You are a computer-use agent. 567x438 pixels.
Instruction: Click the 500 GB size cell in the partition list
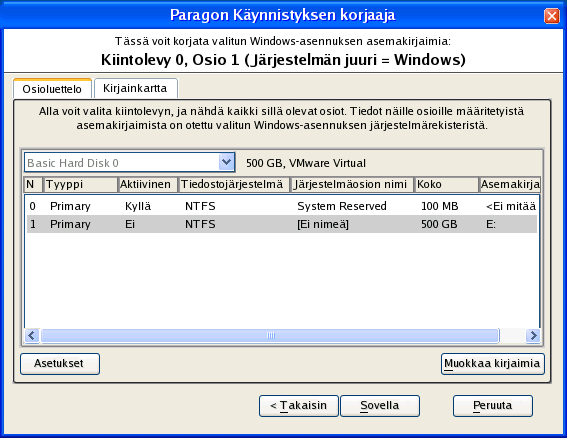point(439,224)
